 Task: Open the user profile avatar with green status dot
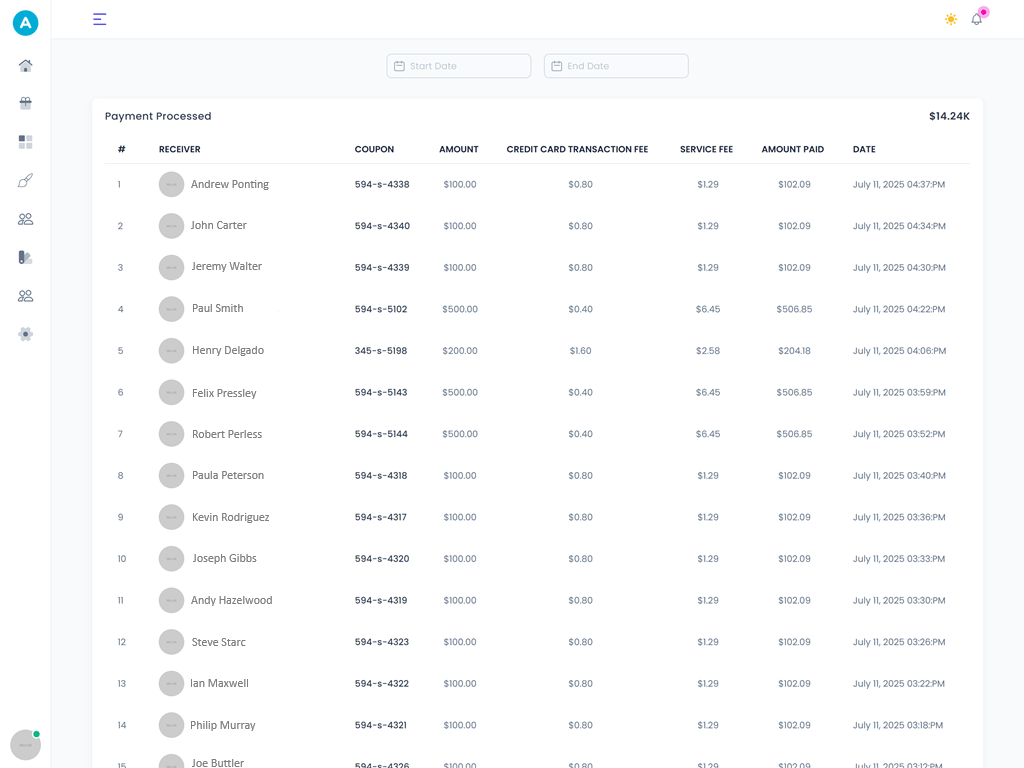click(25, 745)
